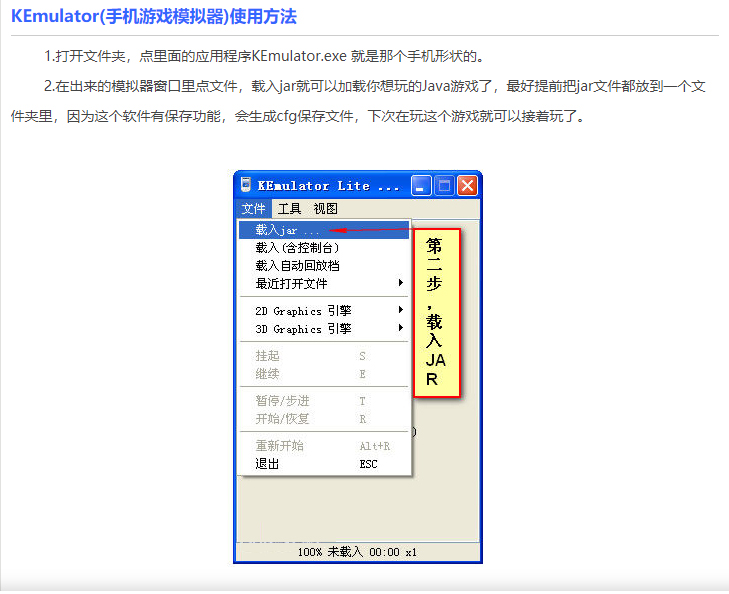
Task: Click the page heading KEmulator(手机游戏模拟器)使用方法
Action: click(154, 16)
